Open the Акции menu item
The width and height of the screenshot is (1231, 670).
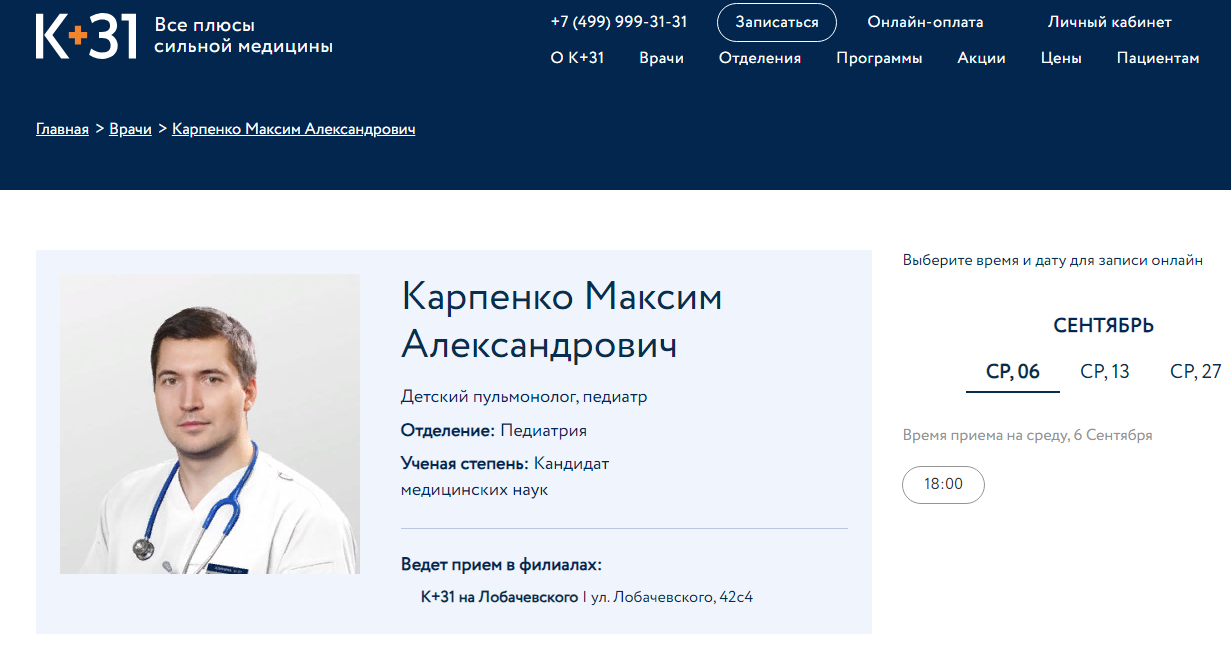click(980, 58)
